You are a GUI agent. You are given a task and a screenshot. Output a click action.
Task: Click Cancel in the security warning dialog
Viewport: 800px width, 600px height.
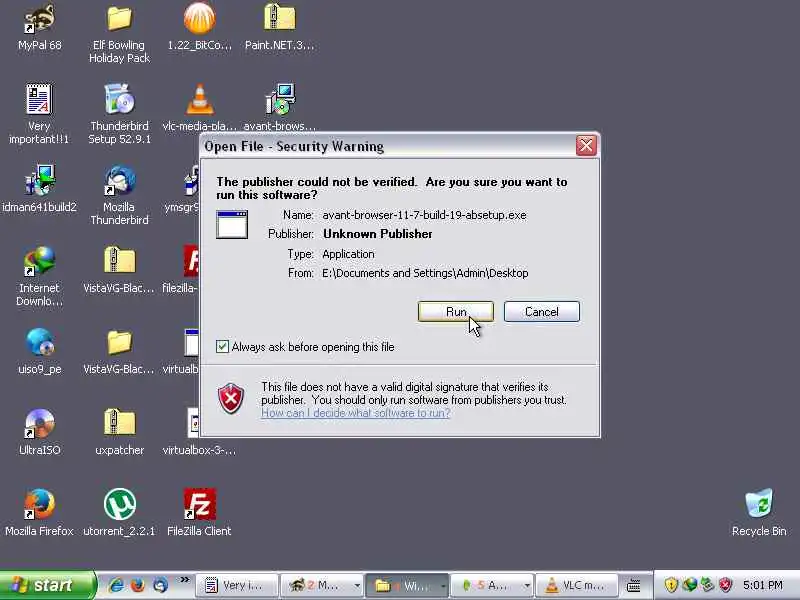pyautogui.click(x=542, y=312)
